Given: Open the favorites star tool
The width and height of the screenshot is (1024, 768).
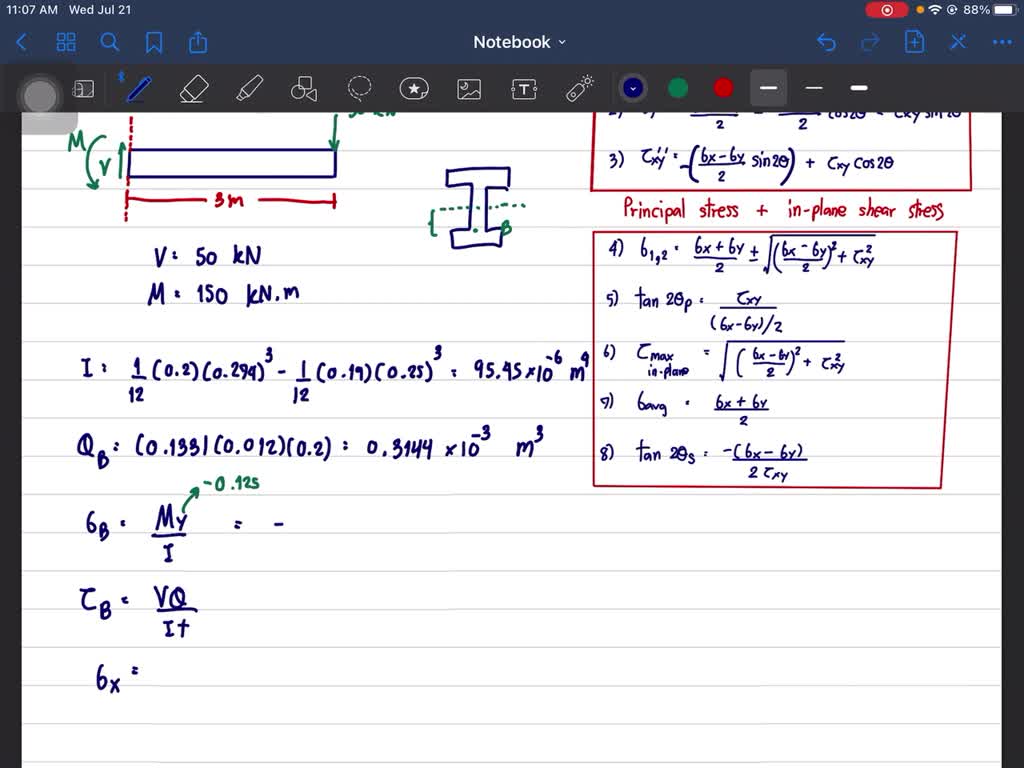Looking at the screenshot, I should pyautogui.click(x=414, y=88).
